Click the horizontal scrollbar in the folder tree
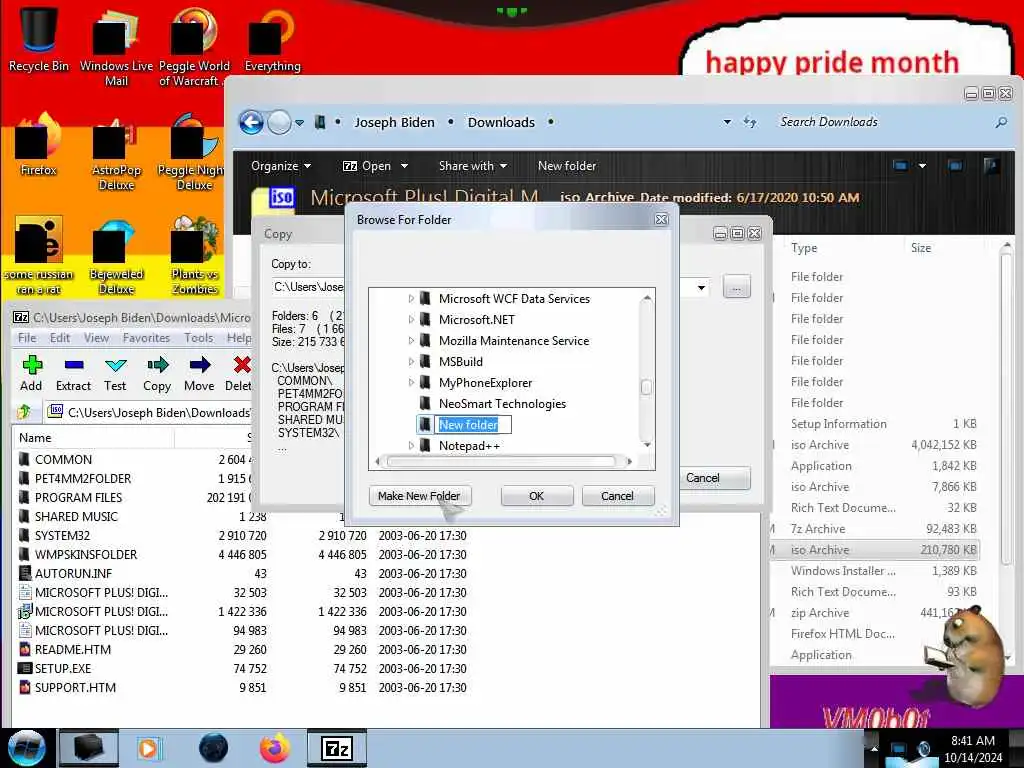Image resolution: width=1024 pixels, height=768 pixels. click(x=501, y=462)
